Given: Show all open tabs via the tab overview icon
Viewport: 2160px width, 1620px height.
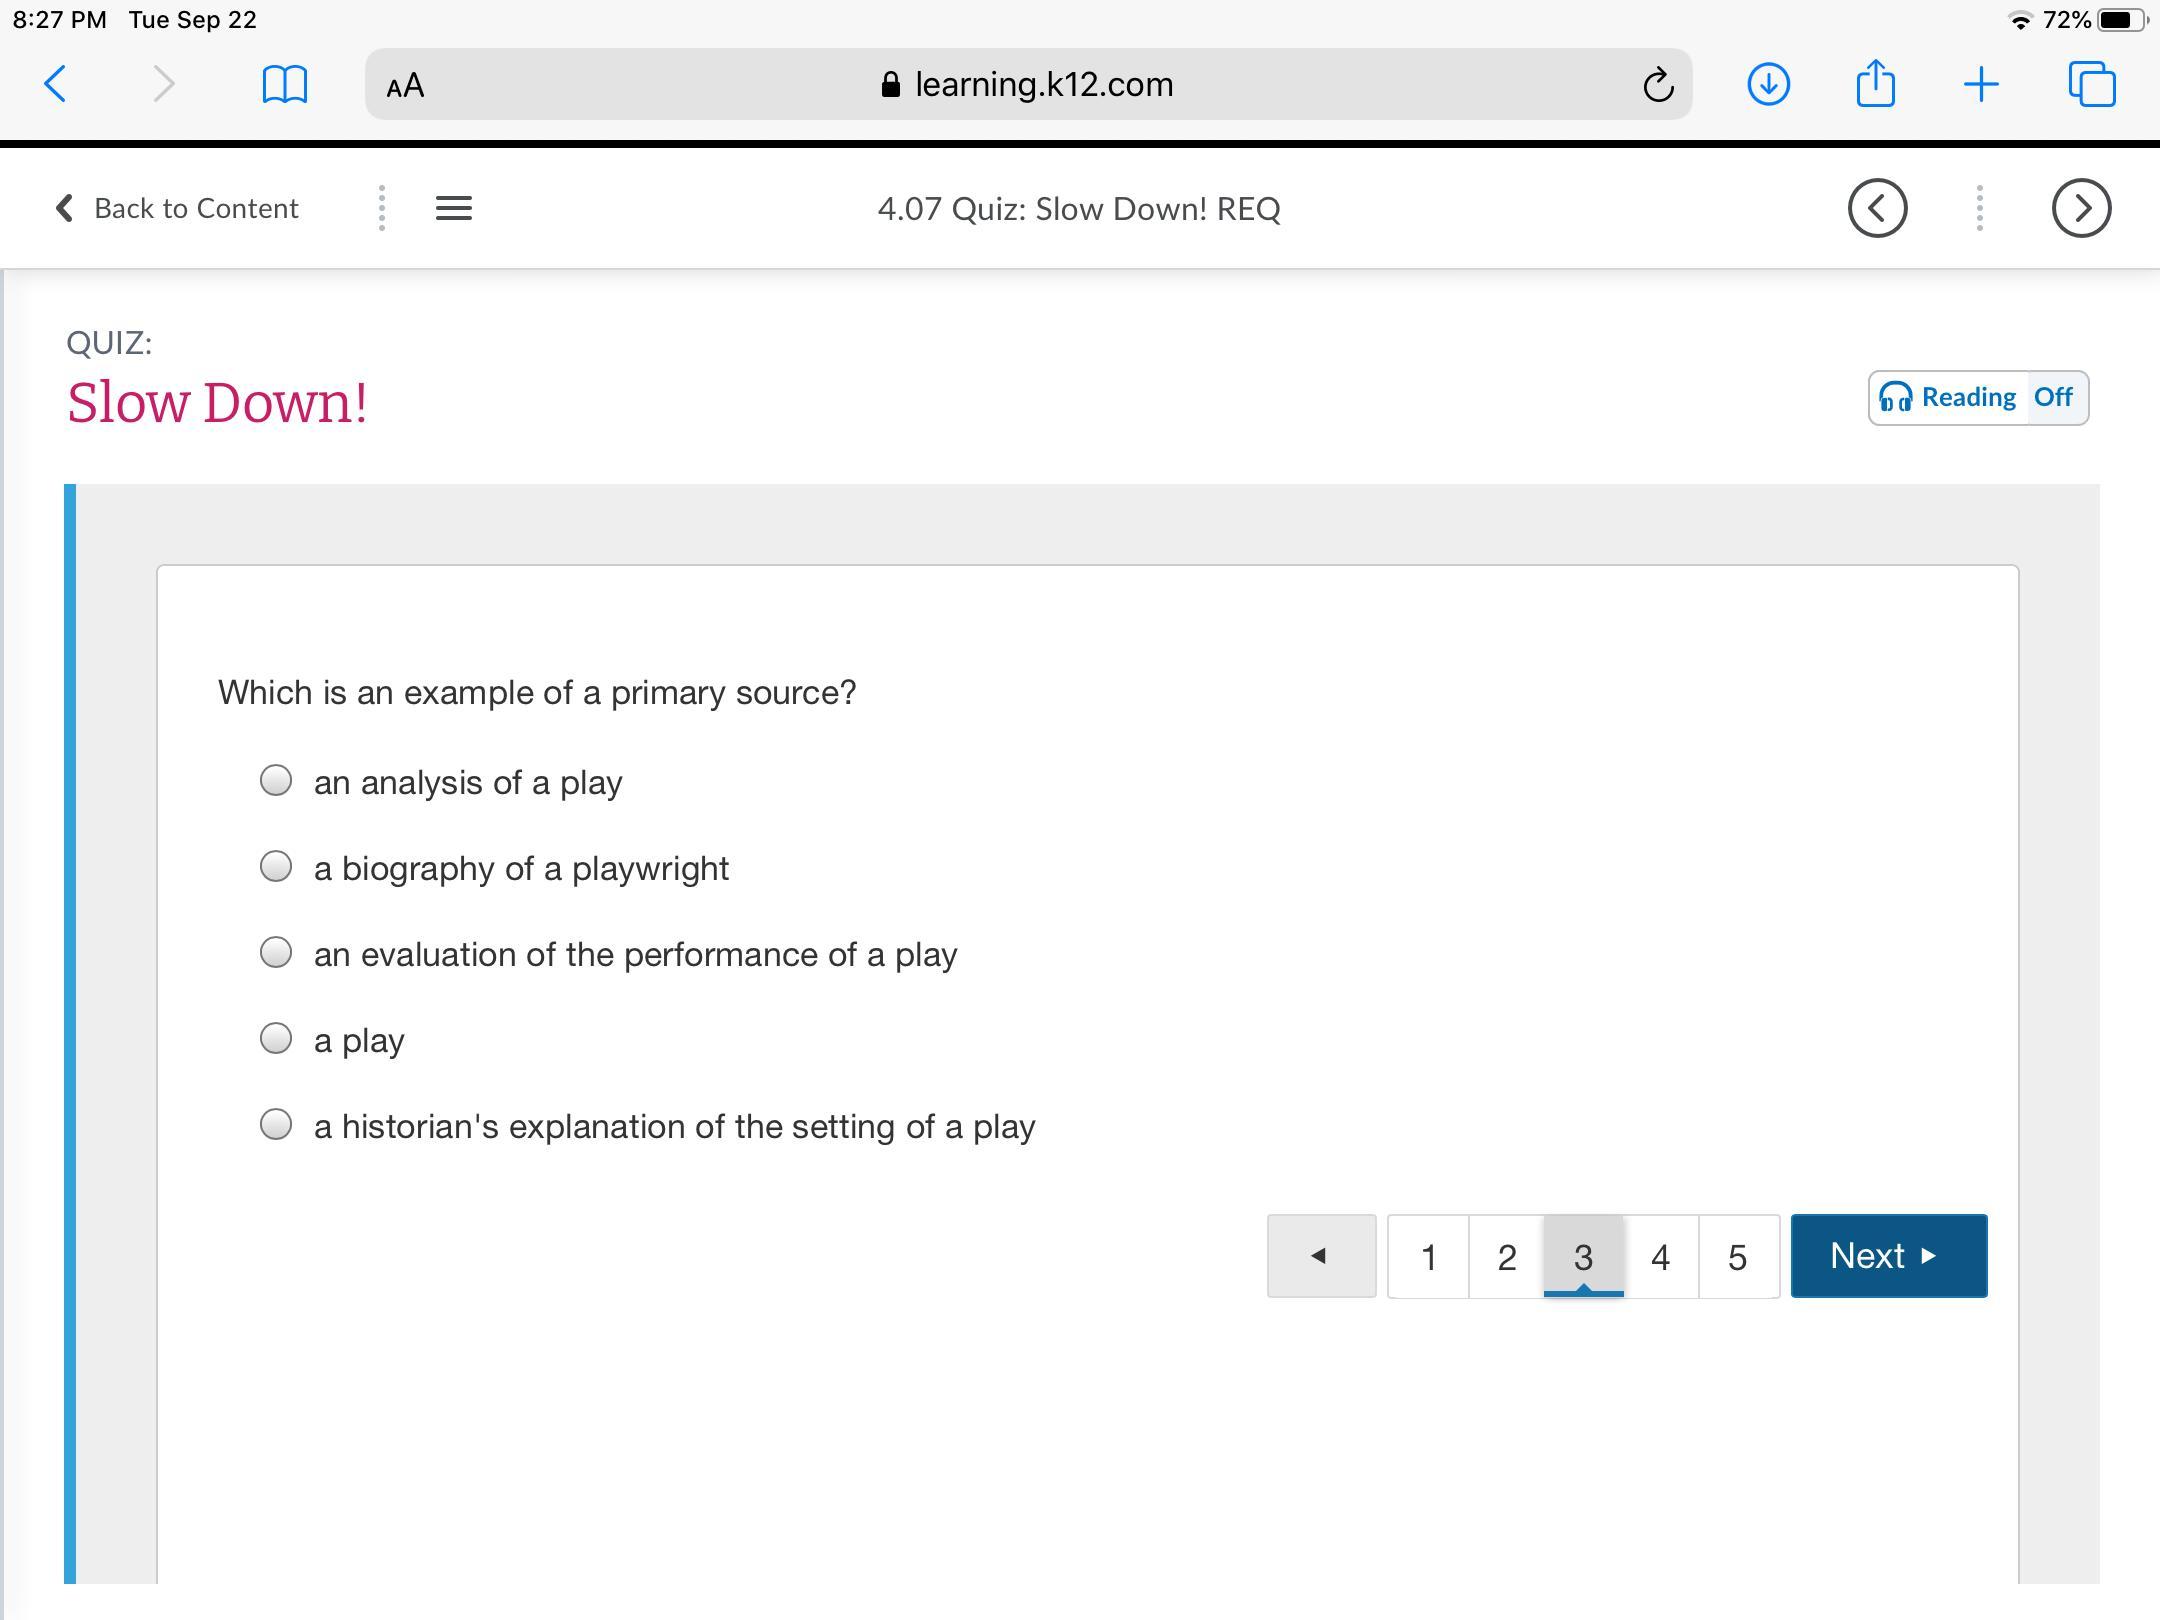Looking at the screenshot, I should pos(2091,84).
